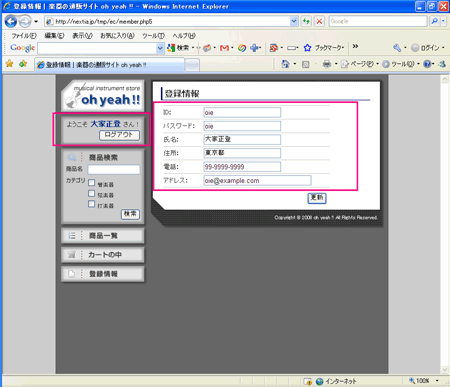Image resolution: width=450 pixels, height=387 pixels.
Task: Open the search provider dropdown arrow
Action: tap(443, 21)
